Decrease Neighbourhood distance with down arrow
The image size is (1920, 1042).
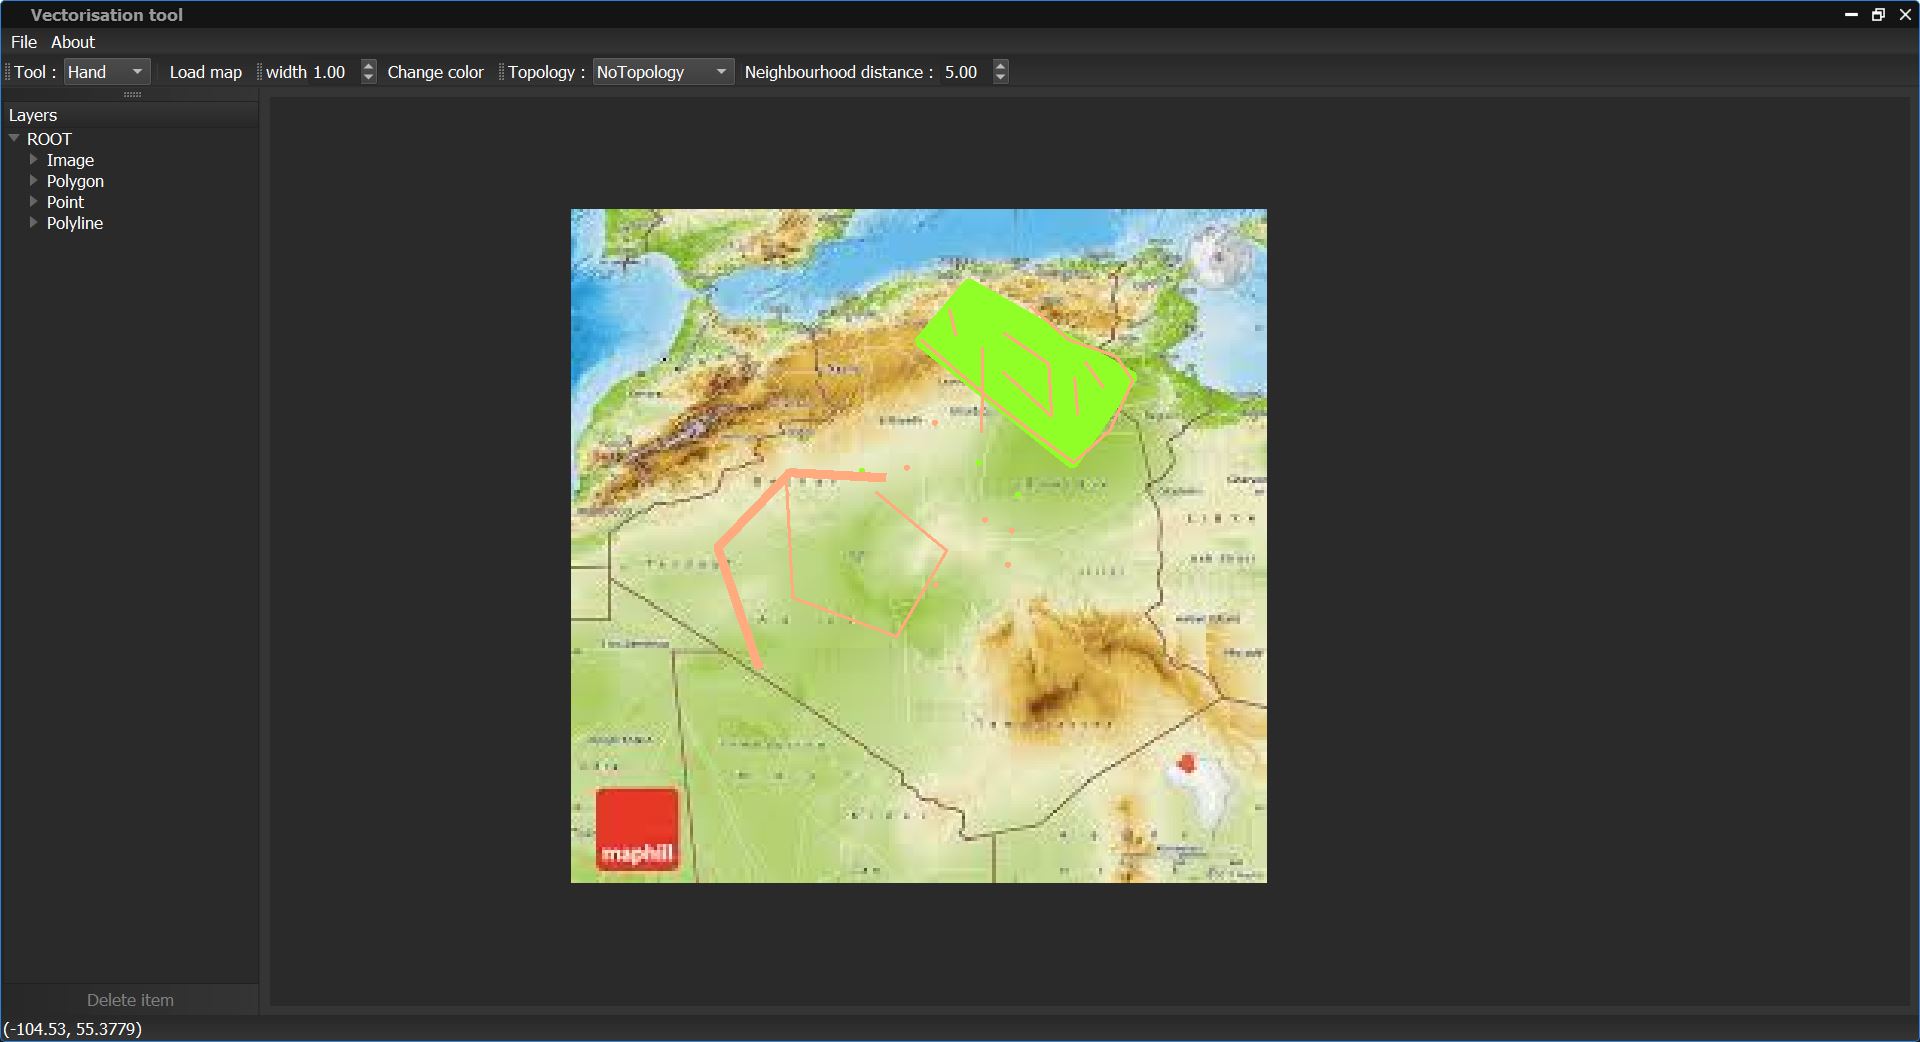(x=1001, y=78)
